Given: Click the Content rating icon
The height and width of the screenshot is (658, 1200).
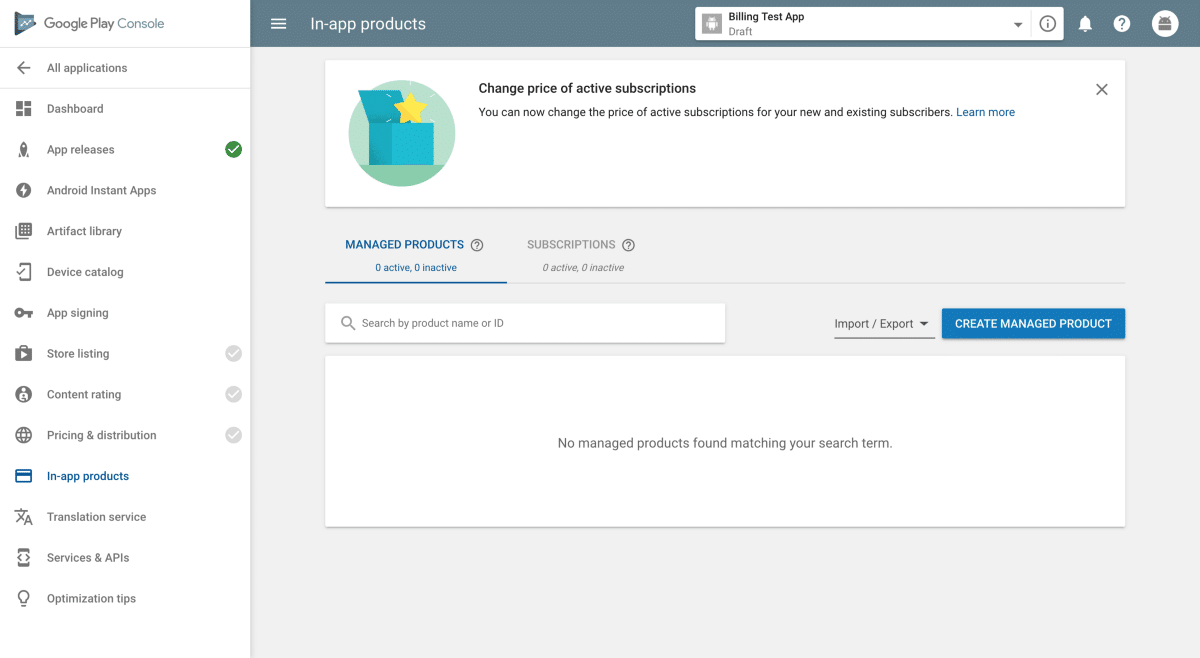Looking at the screenshot, I should (x=24, y=394).
